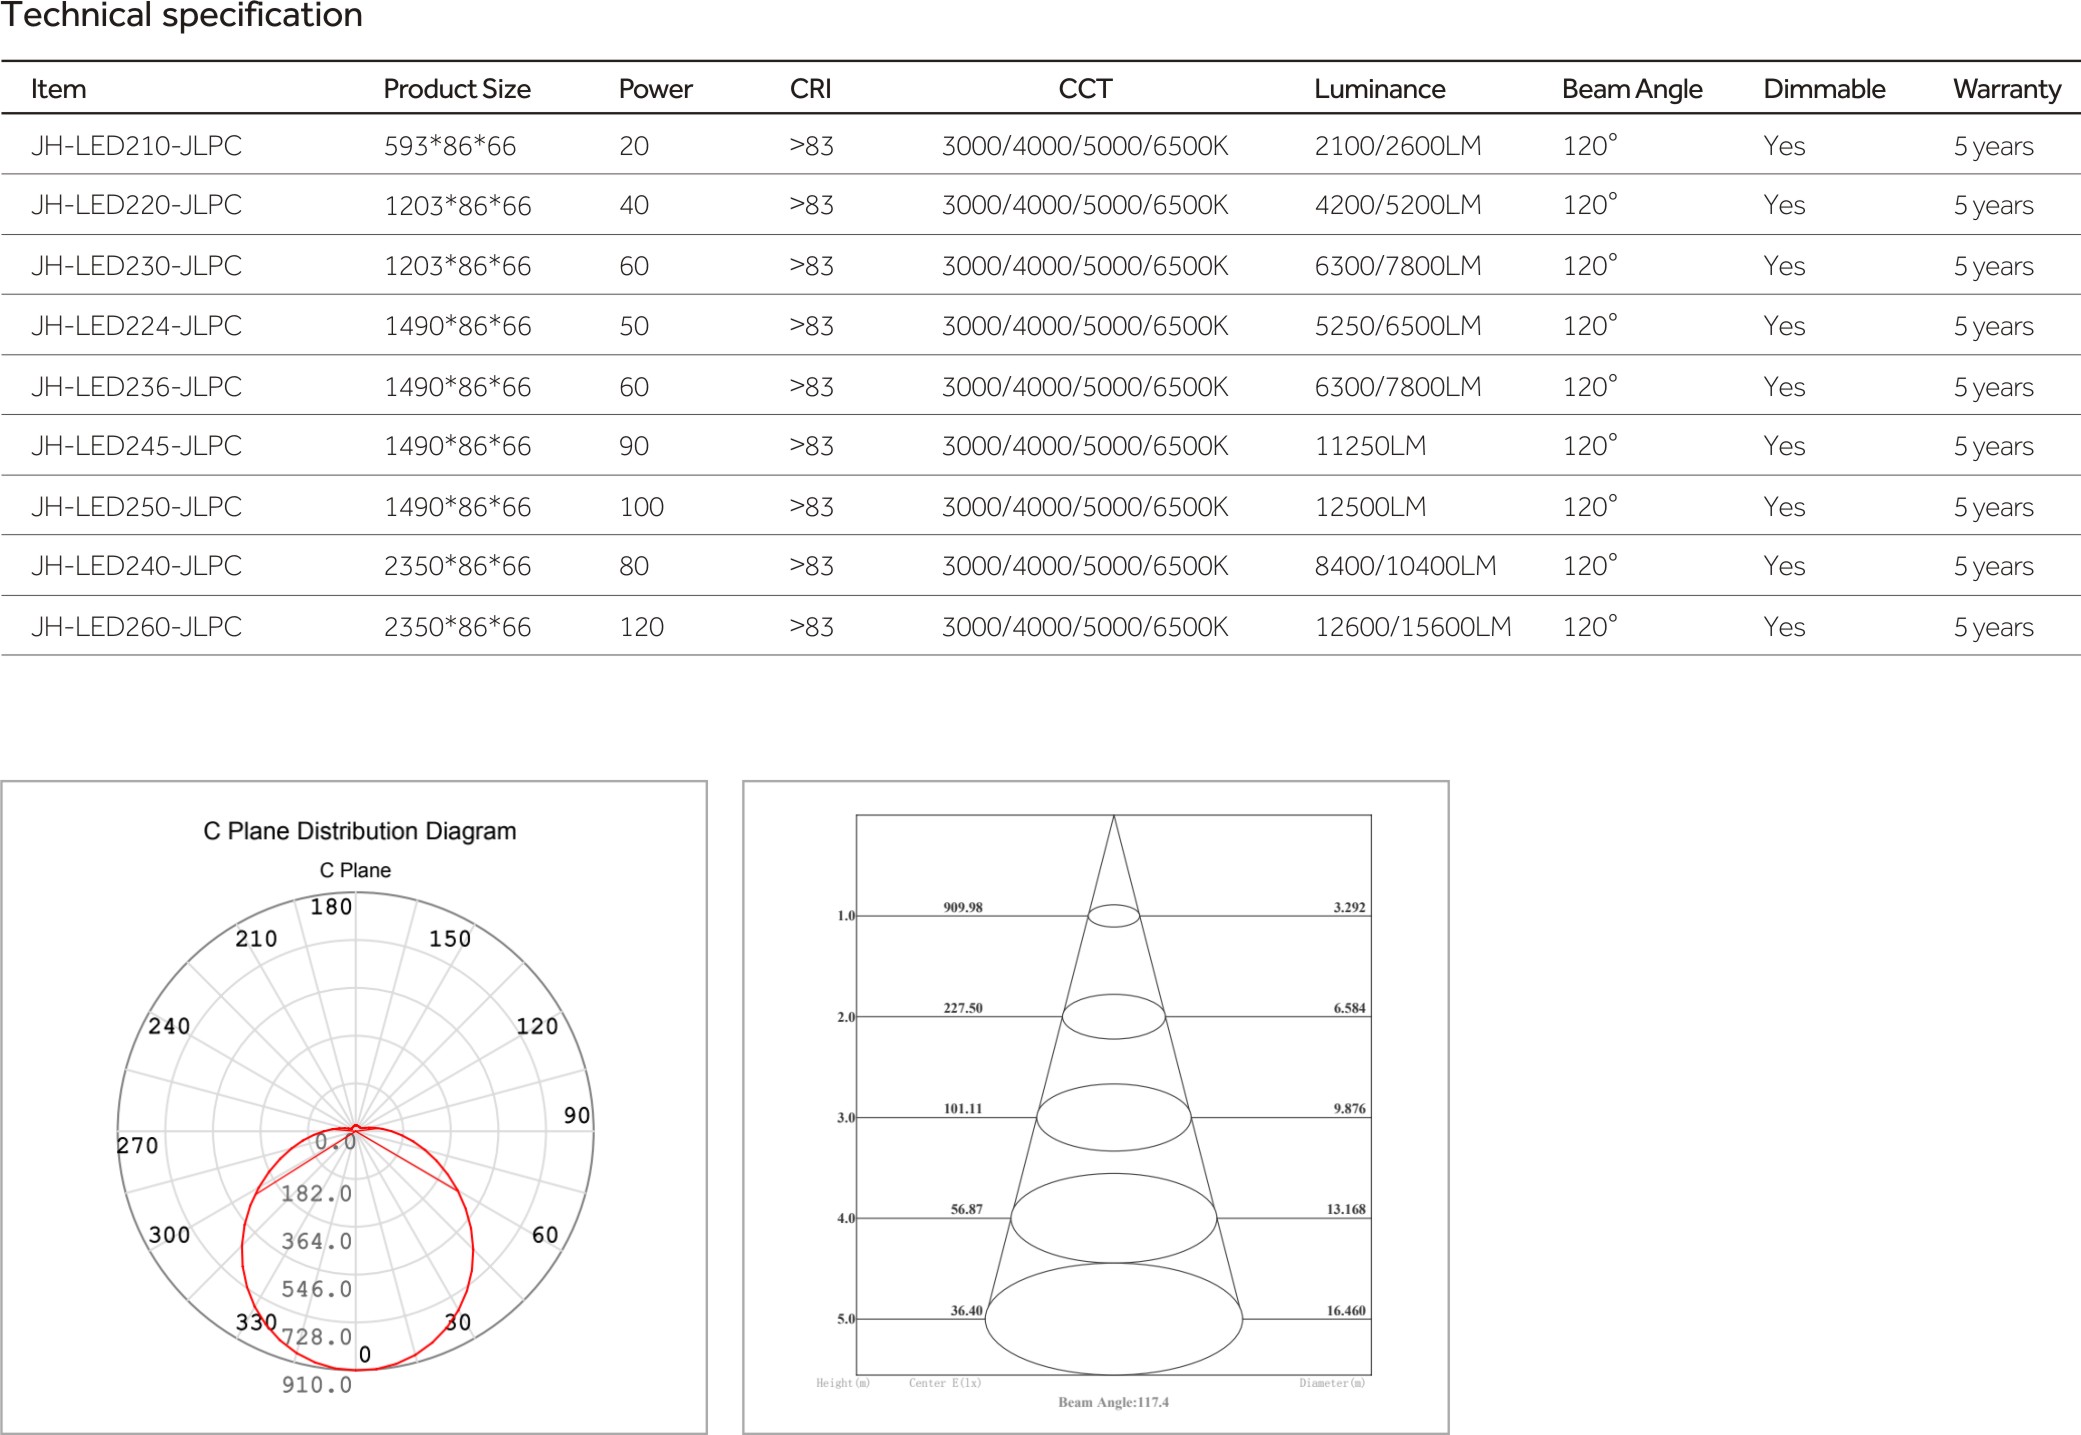Click the 364.0 scale value on polar chart

tap(317, 1241)
